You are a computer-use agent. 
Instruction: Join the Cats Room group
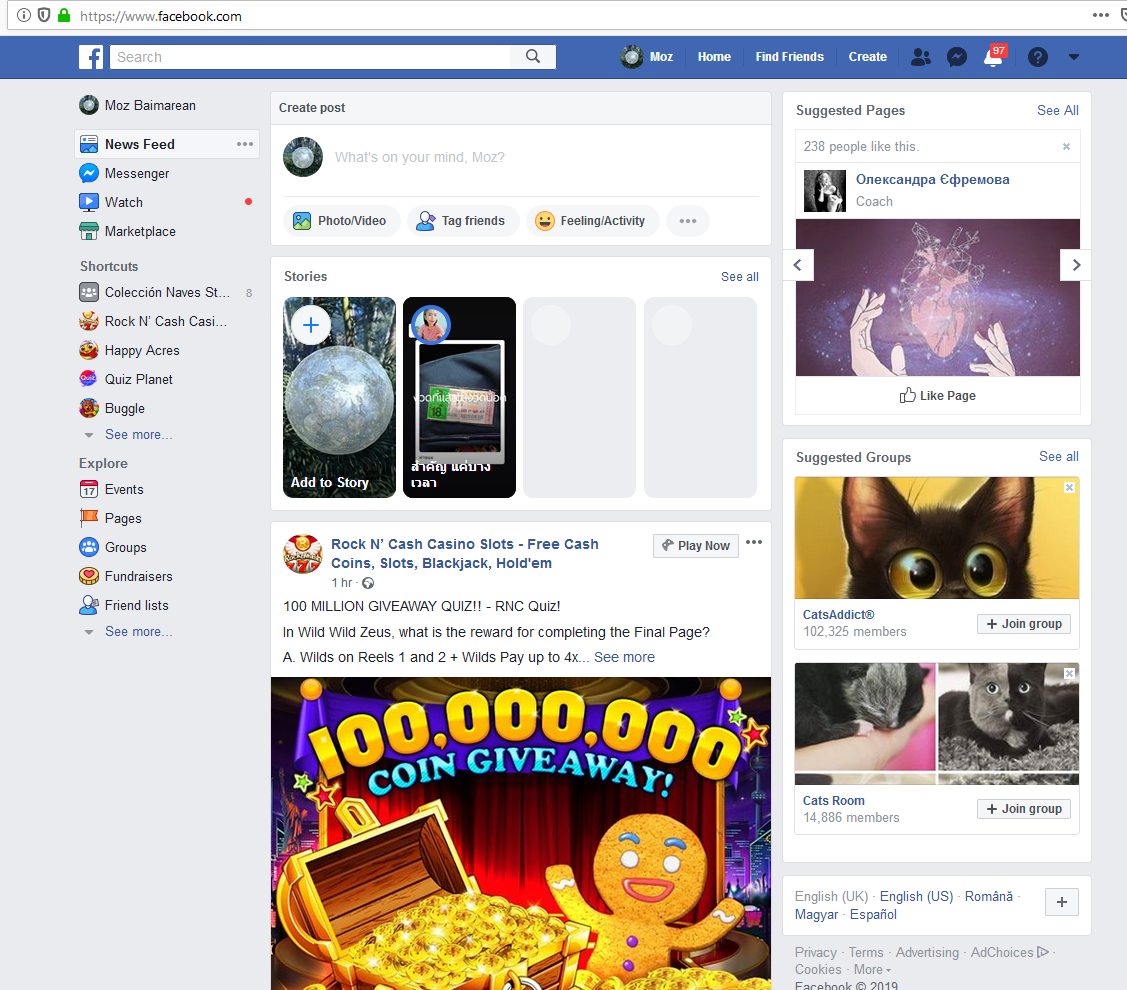1024,809
